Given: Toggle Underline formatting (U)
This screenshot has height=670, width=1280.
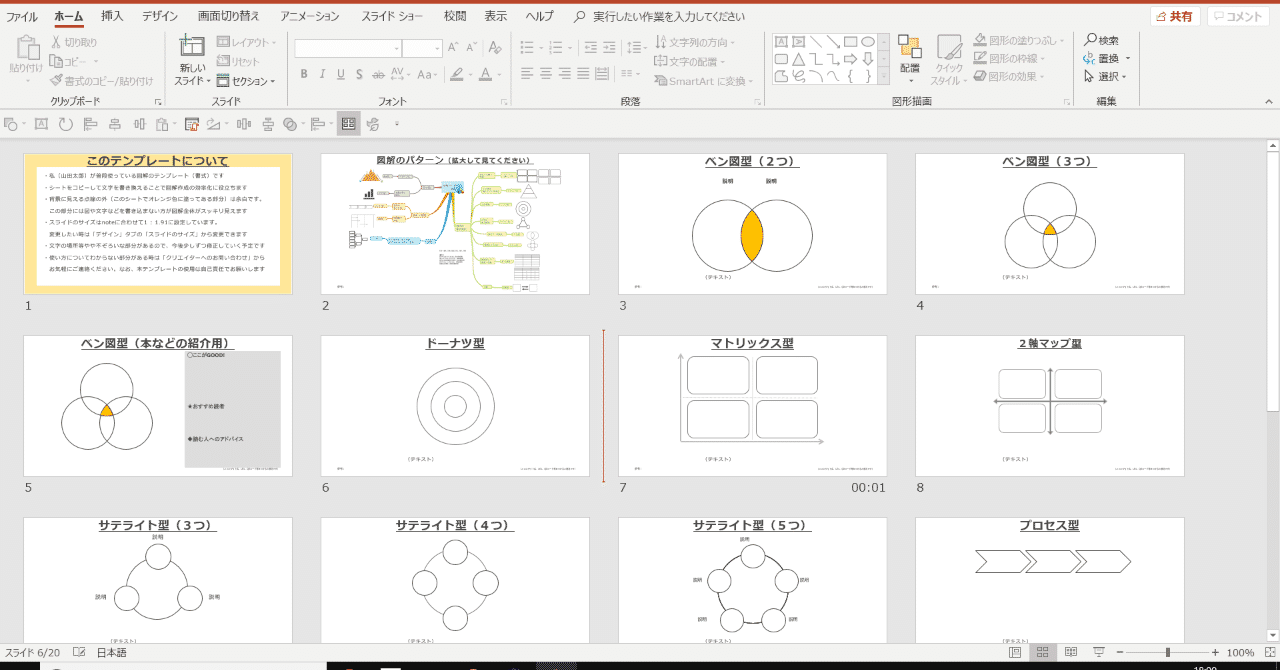Looking at the screenshot, I should point(341,74).
